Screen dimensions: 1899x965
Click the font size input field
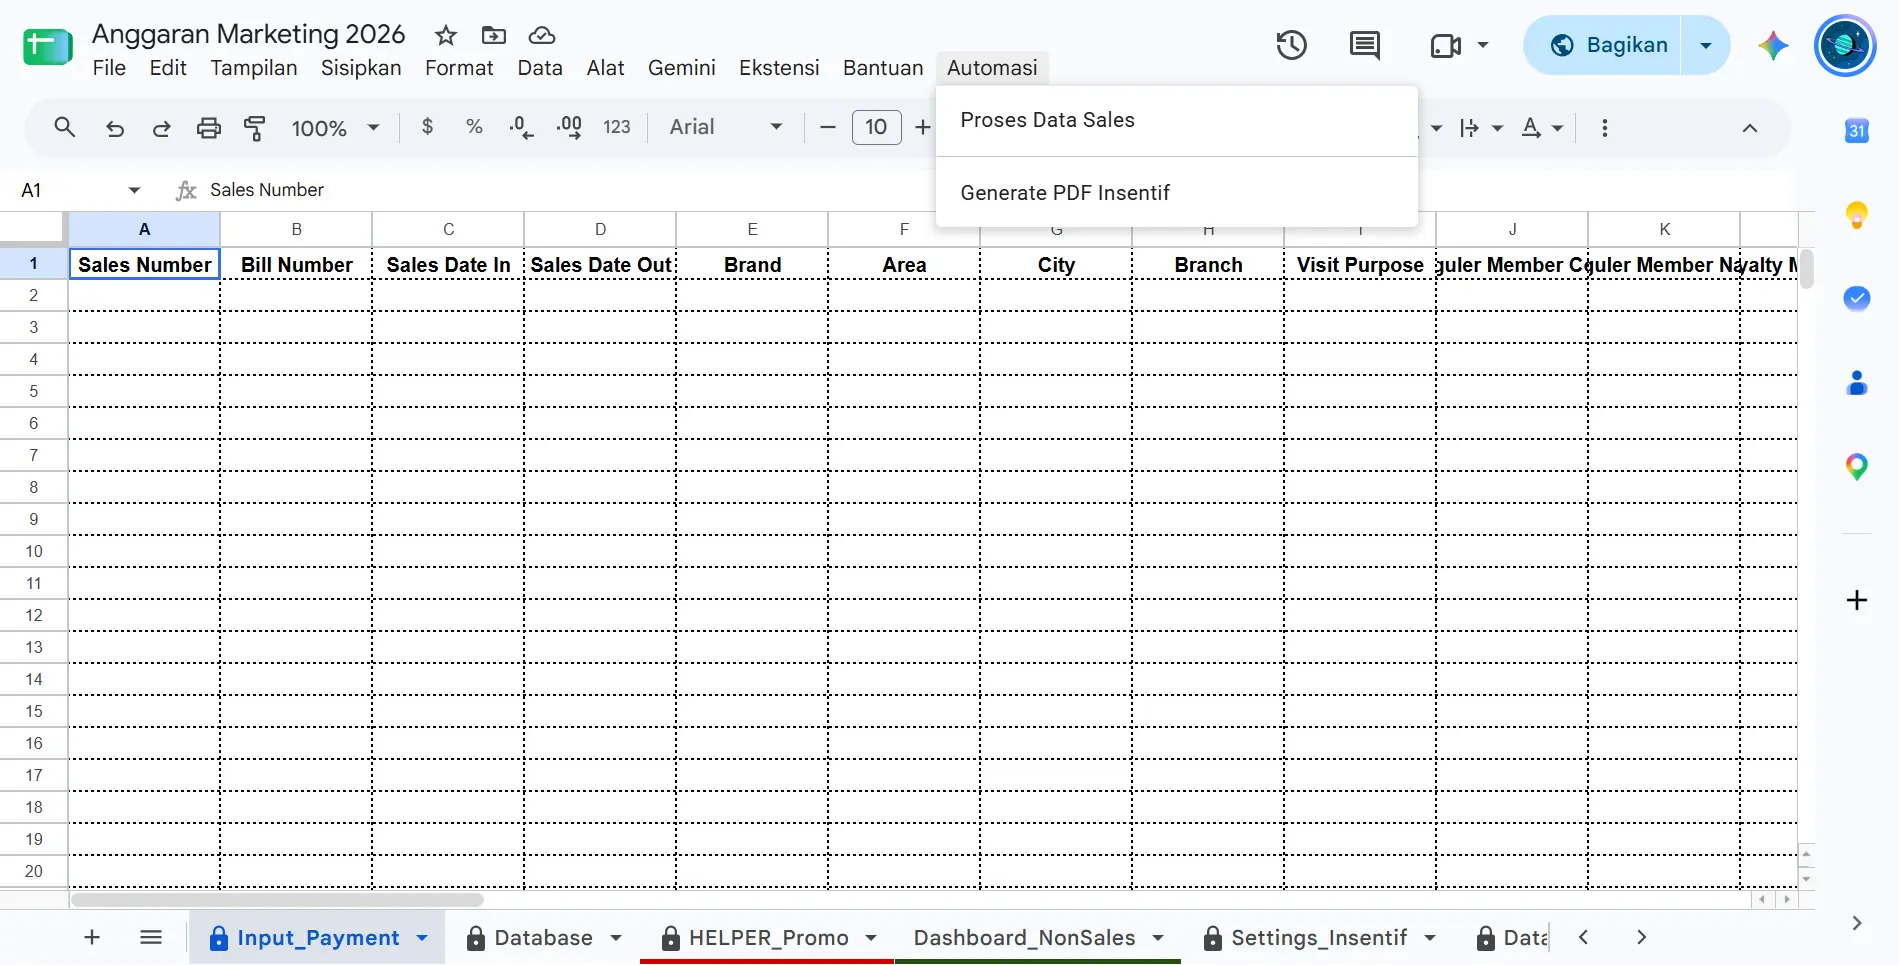click(x=876, y=127)
